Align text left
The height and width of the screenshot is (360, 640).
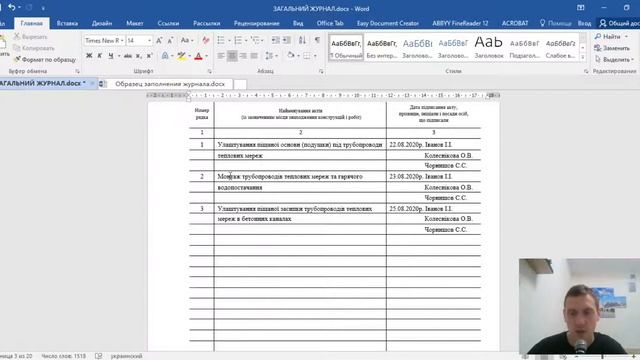221,56
